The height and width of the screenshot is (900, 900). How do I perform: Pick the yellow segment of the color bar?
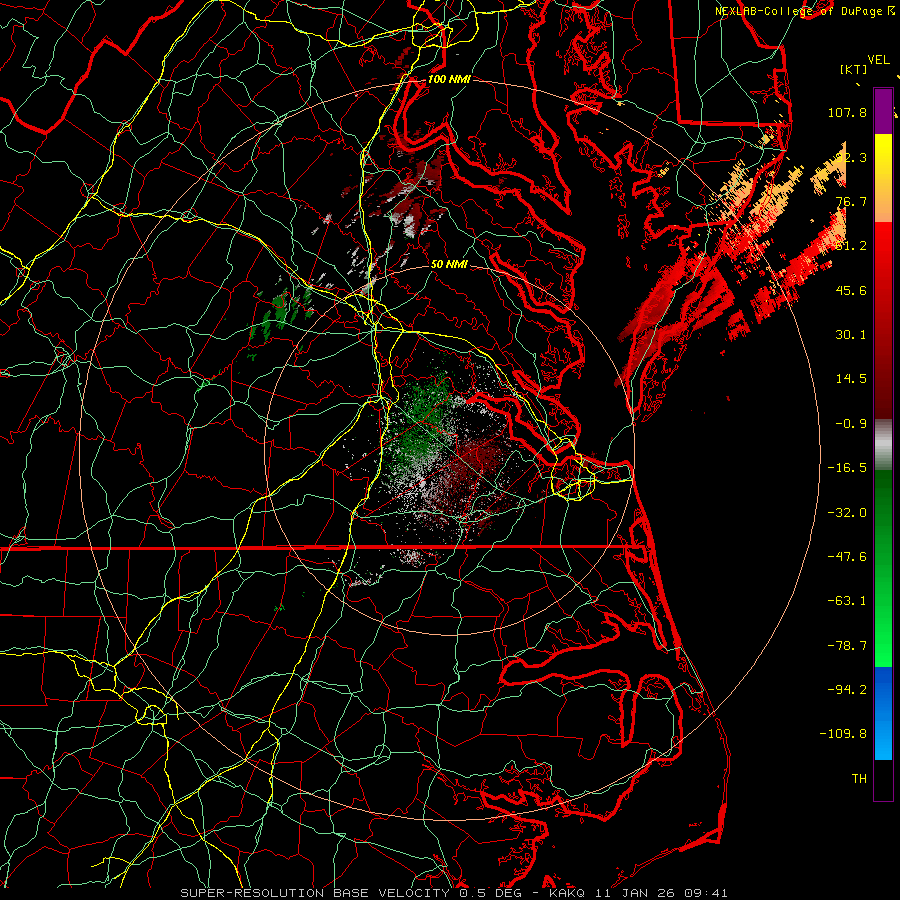point(883,156)
